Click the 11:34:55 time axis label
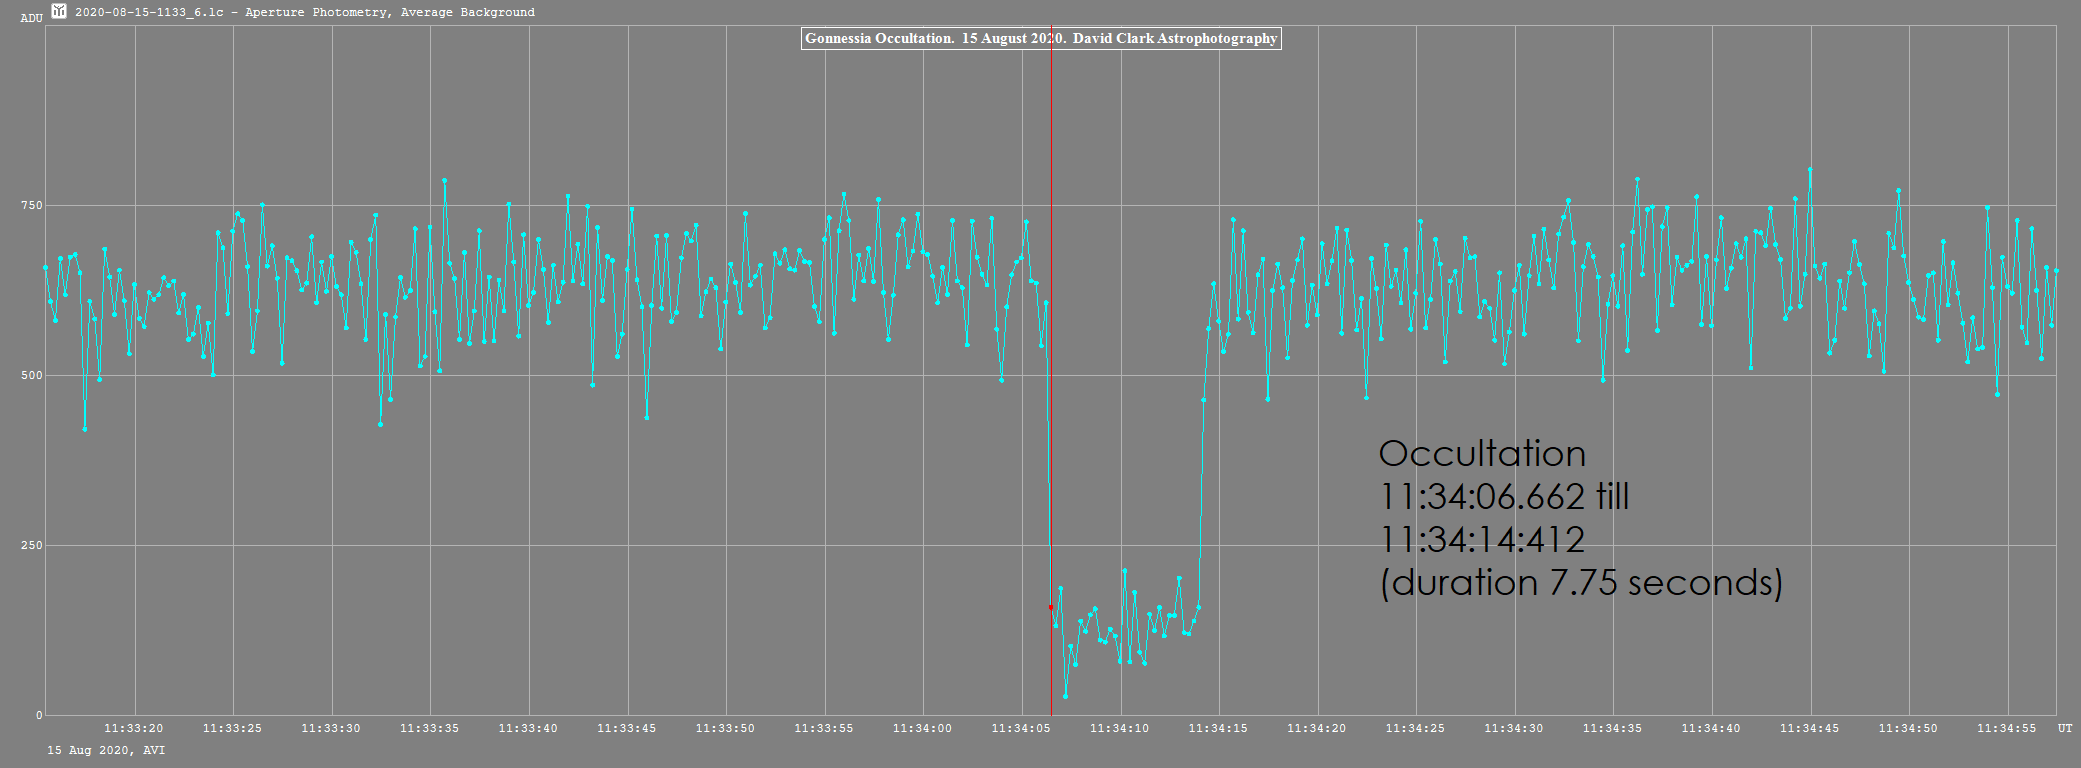Viewport: 2081px width, 768px height. 2007,728
